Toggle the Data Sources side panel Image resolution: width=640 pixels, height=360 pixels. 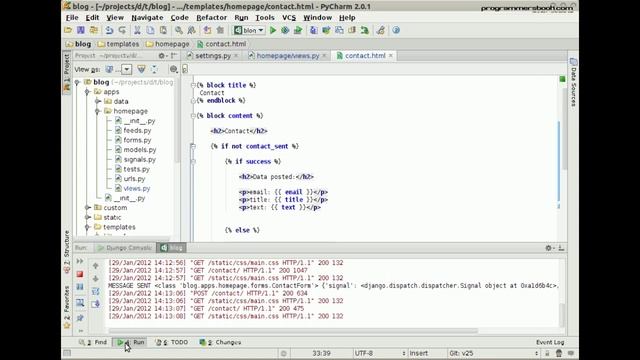click(573, 82)
